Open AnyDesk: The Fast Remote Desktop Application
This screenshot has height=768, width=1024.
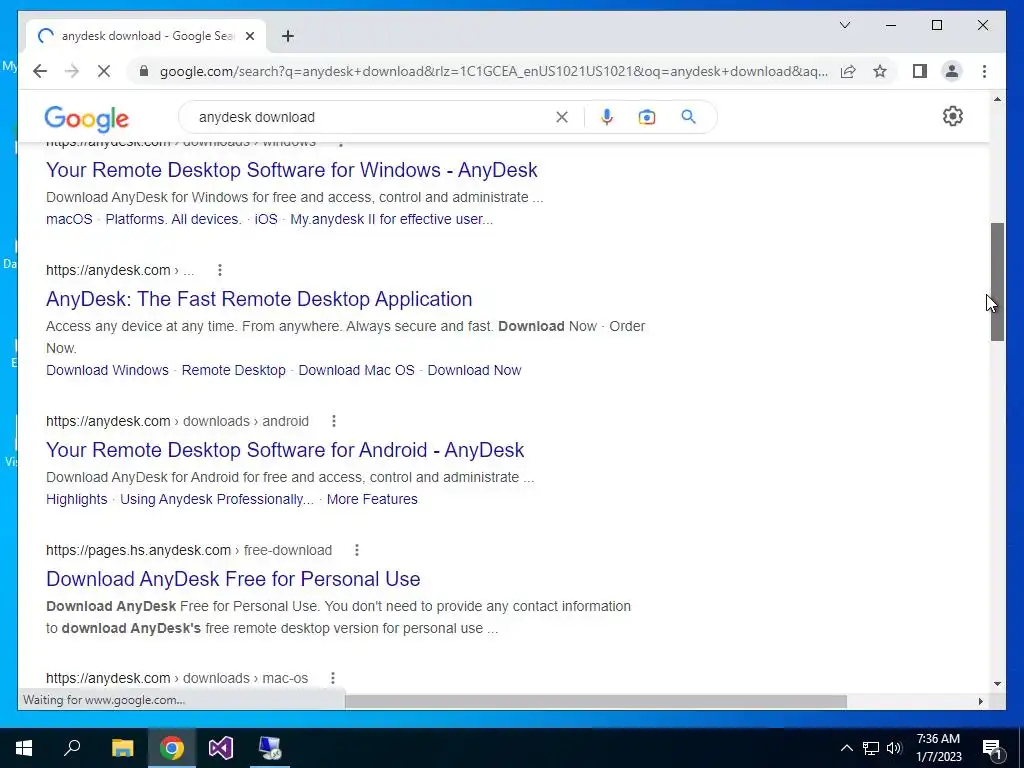pyautogui.click(x=259, y=299)
